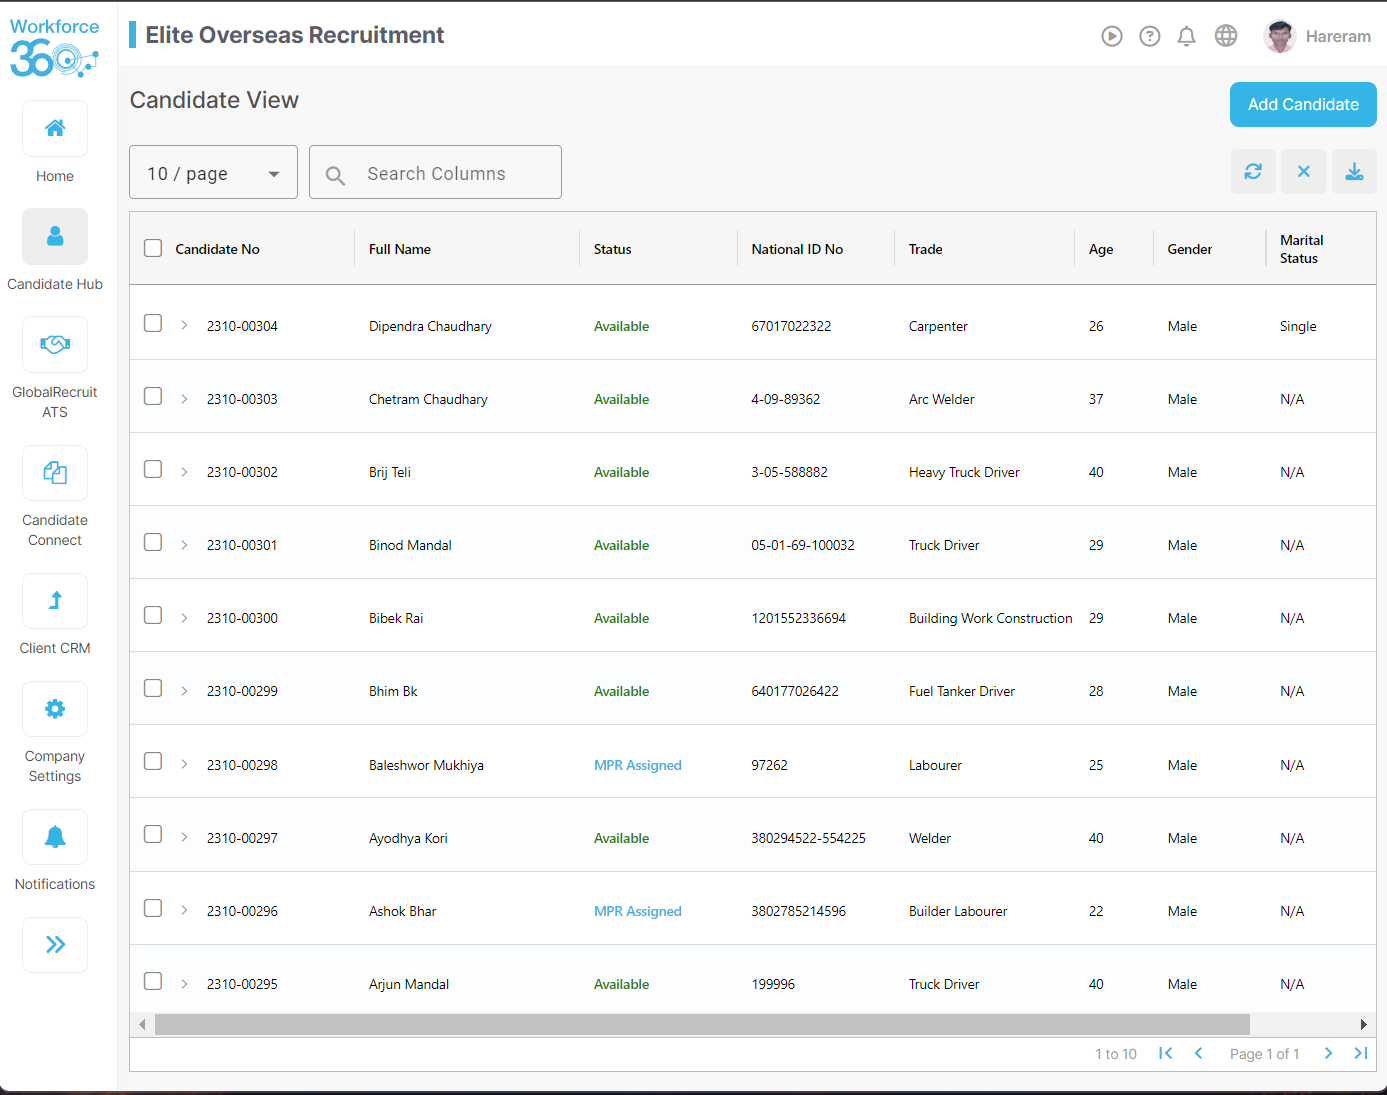
Task: Select the GlobalRecruit ATS icon
Action: point(55,344)
